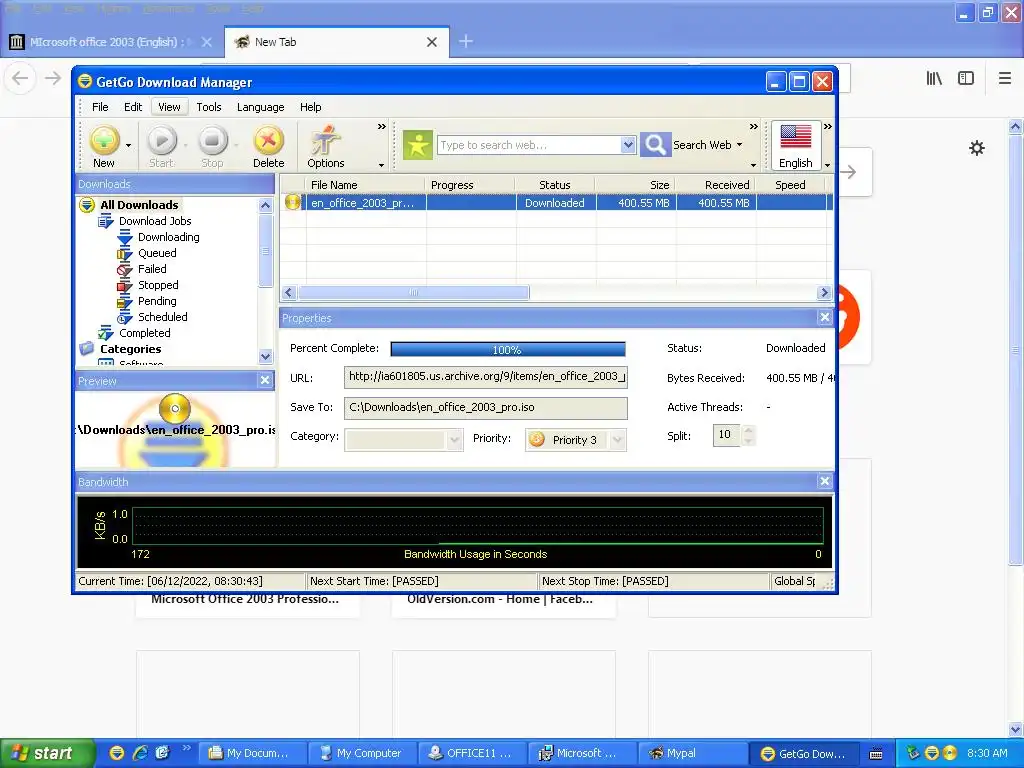The width and height of the screenshot is (1024, 768).
Task: Open the browser hamburger menu
Action: (x=1004, y=78)
